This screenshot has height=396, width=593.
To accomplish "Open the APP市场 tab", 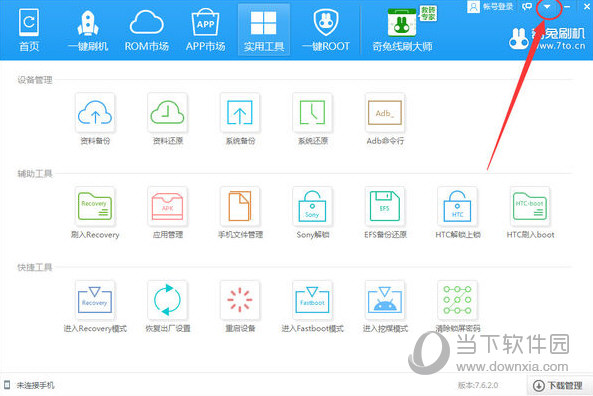I will [205, 30].
